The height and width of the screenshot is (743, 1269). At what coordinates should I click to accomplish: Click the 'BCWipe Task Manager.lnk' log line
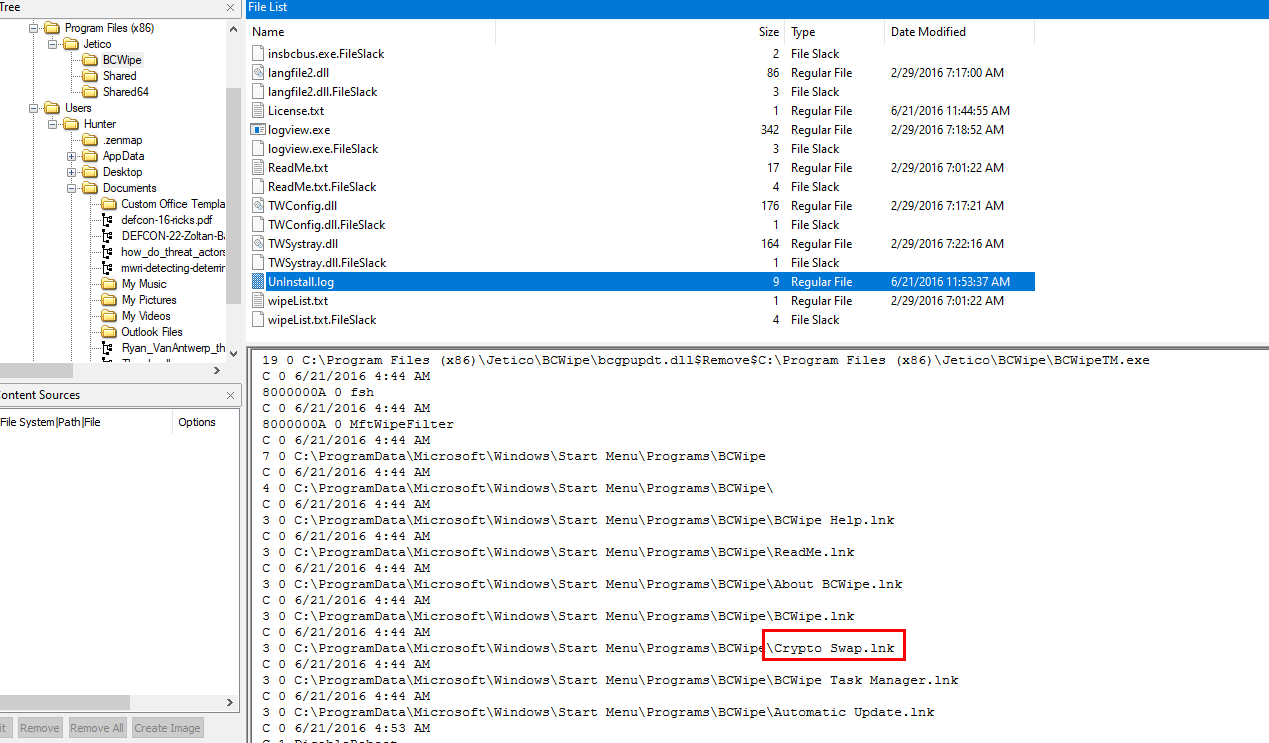(610, 680)
